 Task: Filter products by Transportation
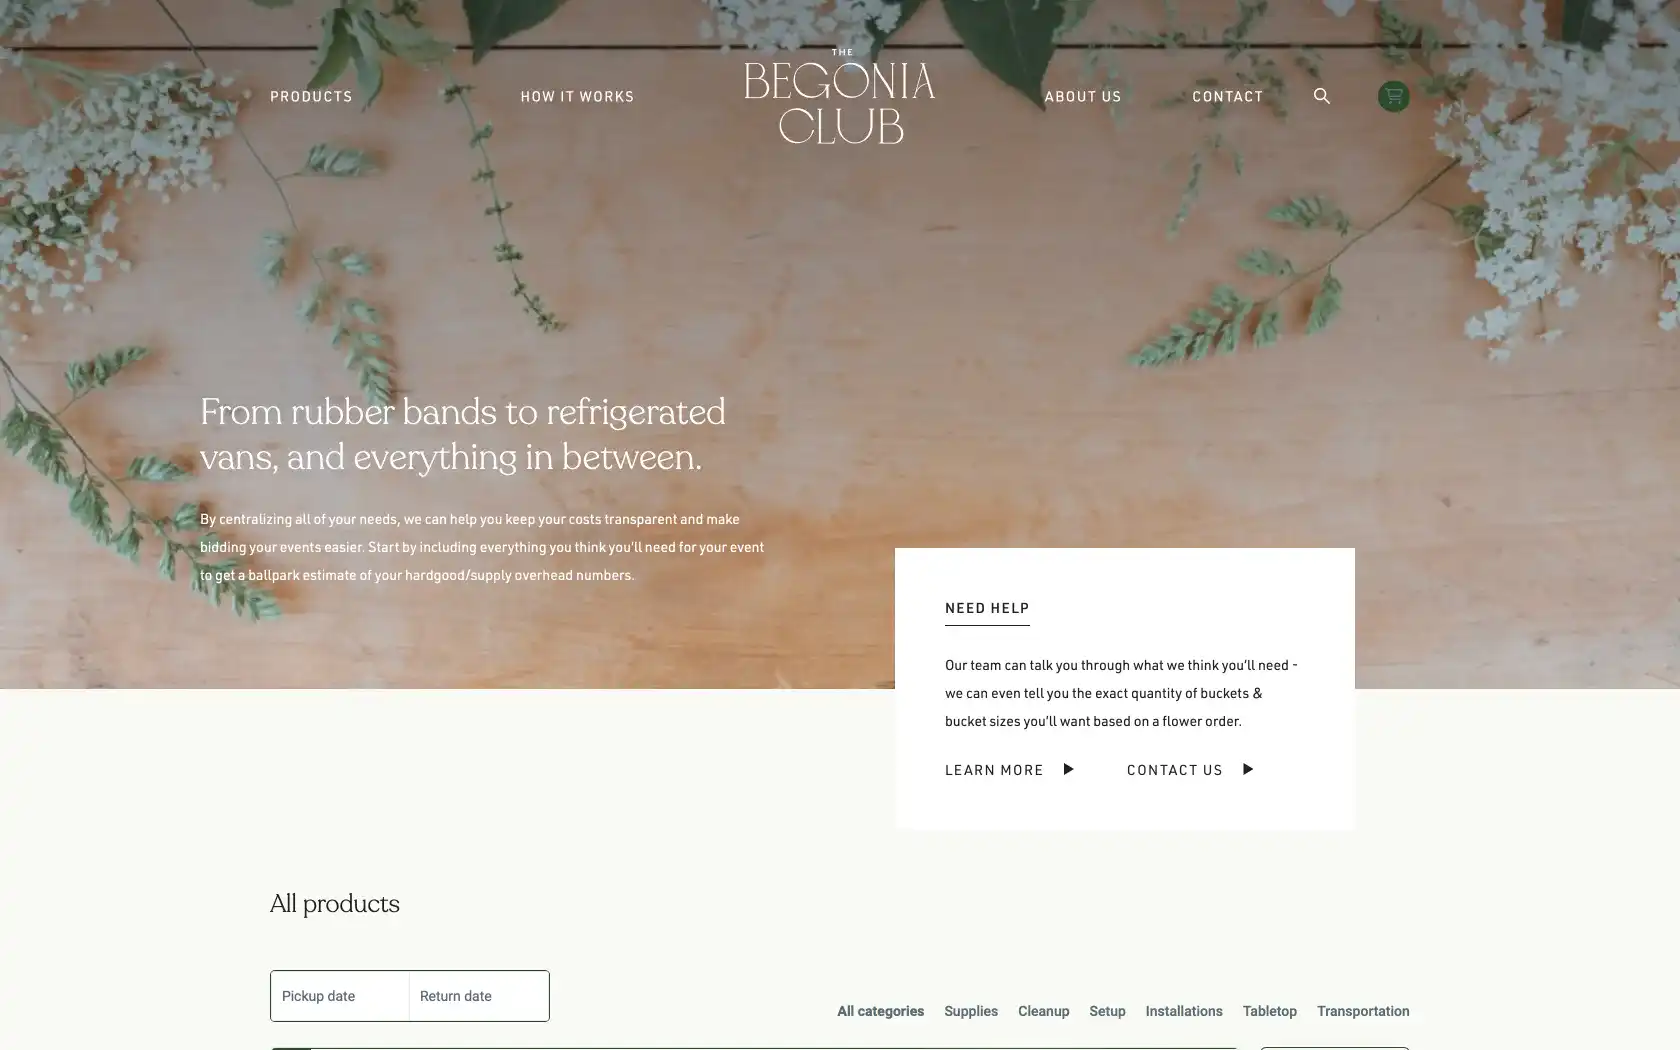pyautogui.click(x=1363, y=1011)
